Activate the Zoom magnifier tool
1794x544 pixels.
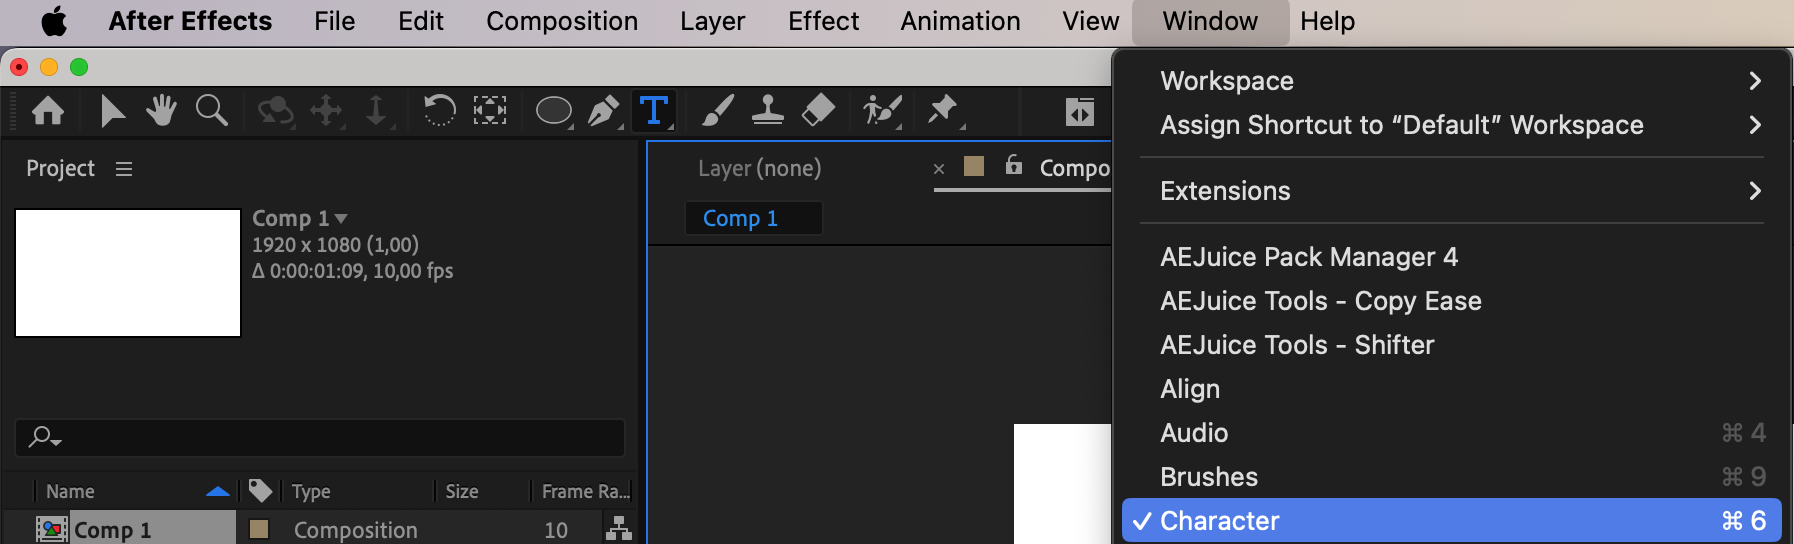(211, 110)
